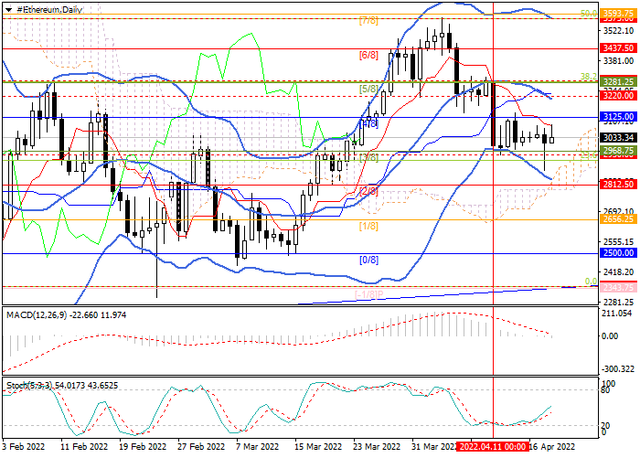Click the 11 Feb 2022 date label
Image resolution: width=640 pixels, height=457 pixels.
(84, 446)
